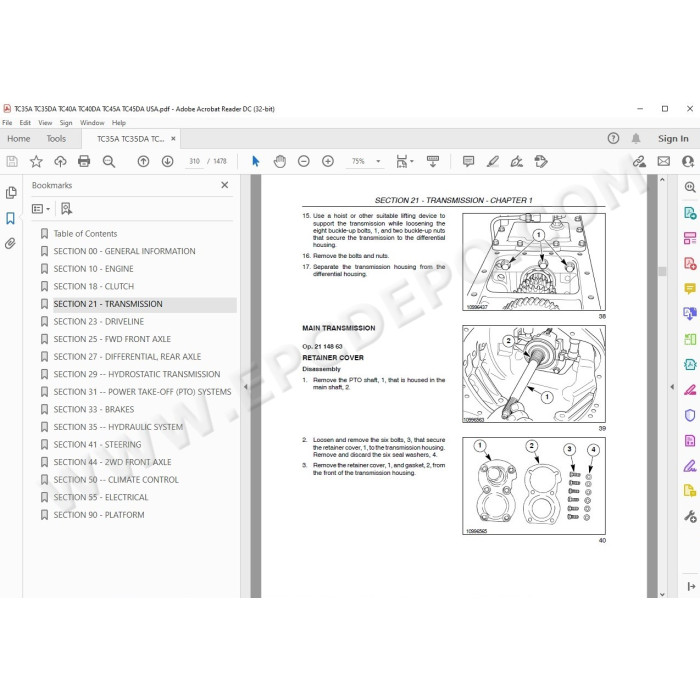Image resolution: width=700 pixels, height=700 pixels.
Task: Click the Sign In link
Action: click(x=673, y=139)
